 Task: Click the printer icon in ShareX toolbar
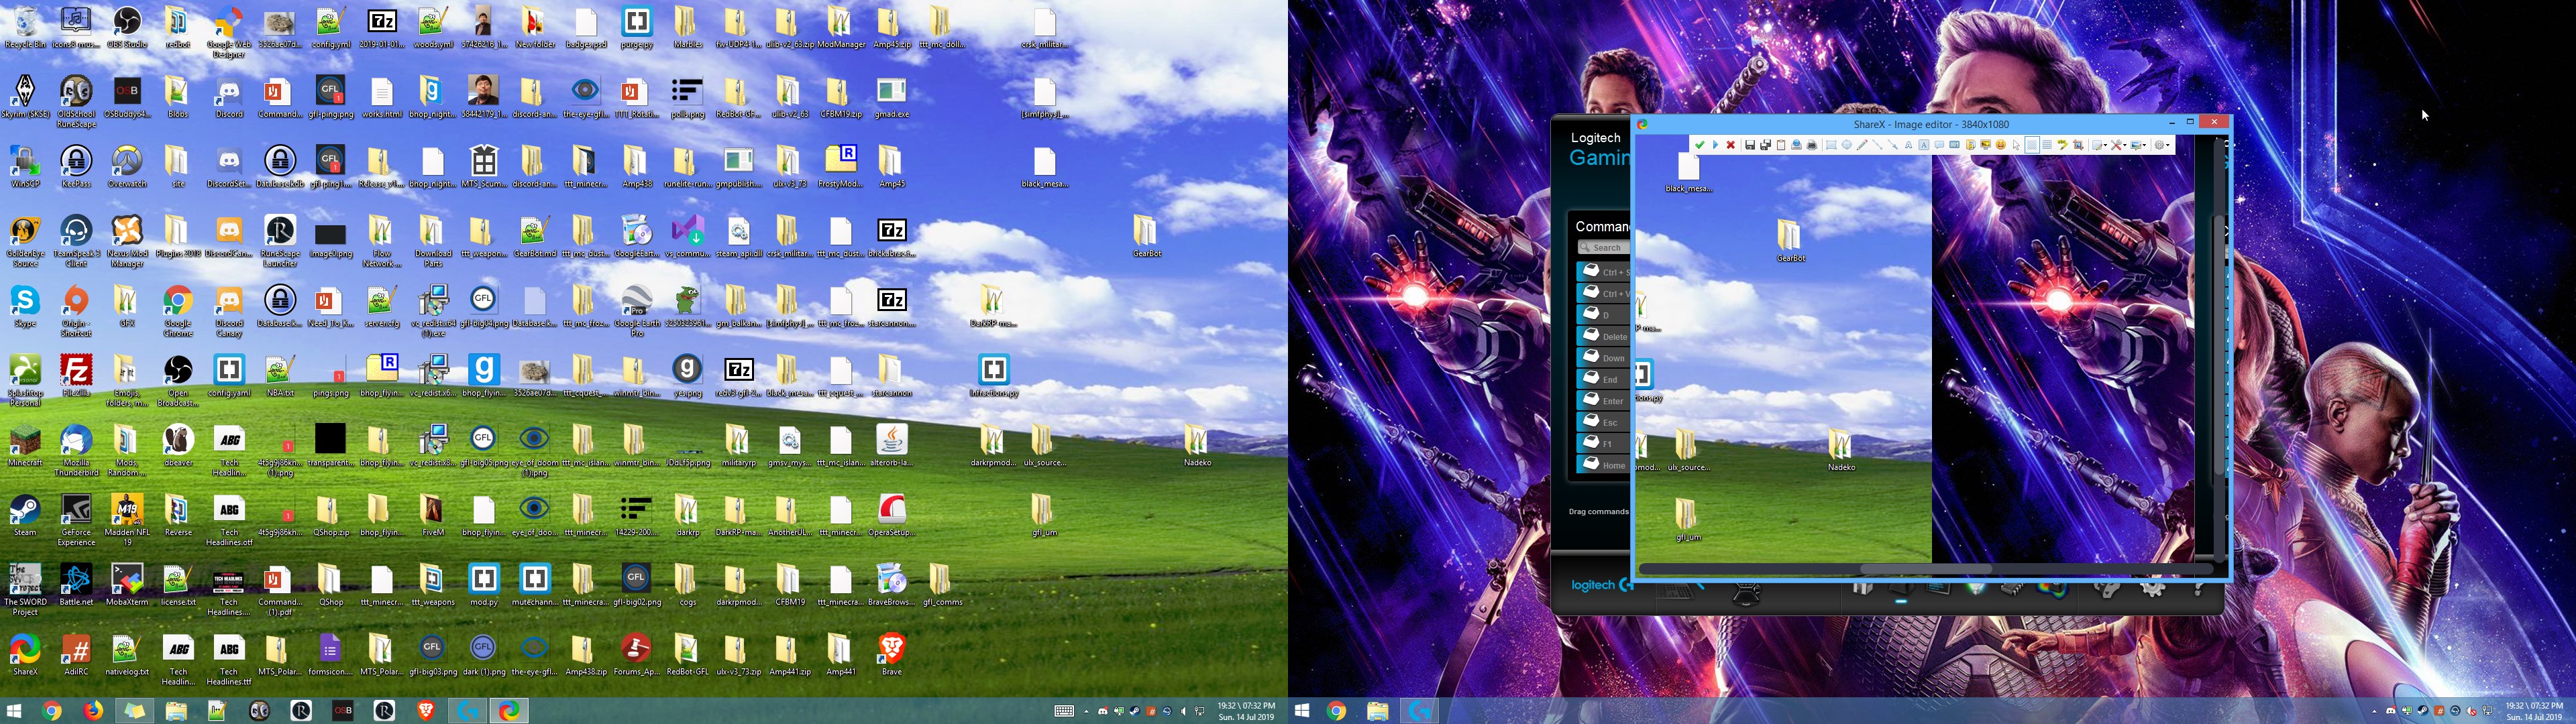point(1812,145)
